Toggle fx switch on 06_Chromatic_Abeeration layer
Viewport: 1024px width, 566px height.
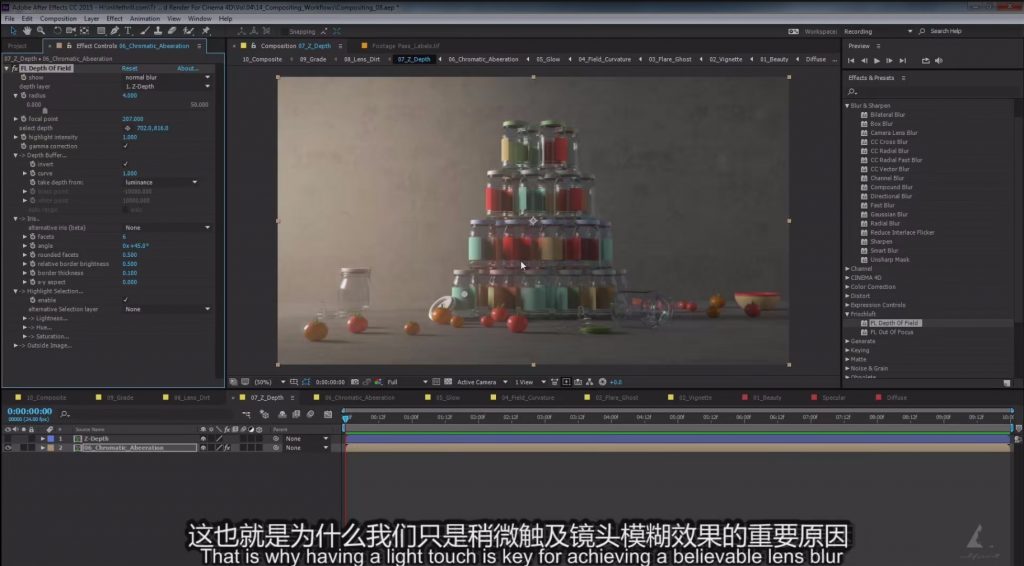(x=227, y=448)
